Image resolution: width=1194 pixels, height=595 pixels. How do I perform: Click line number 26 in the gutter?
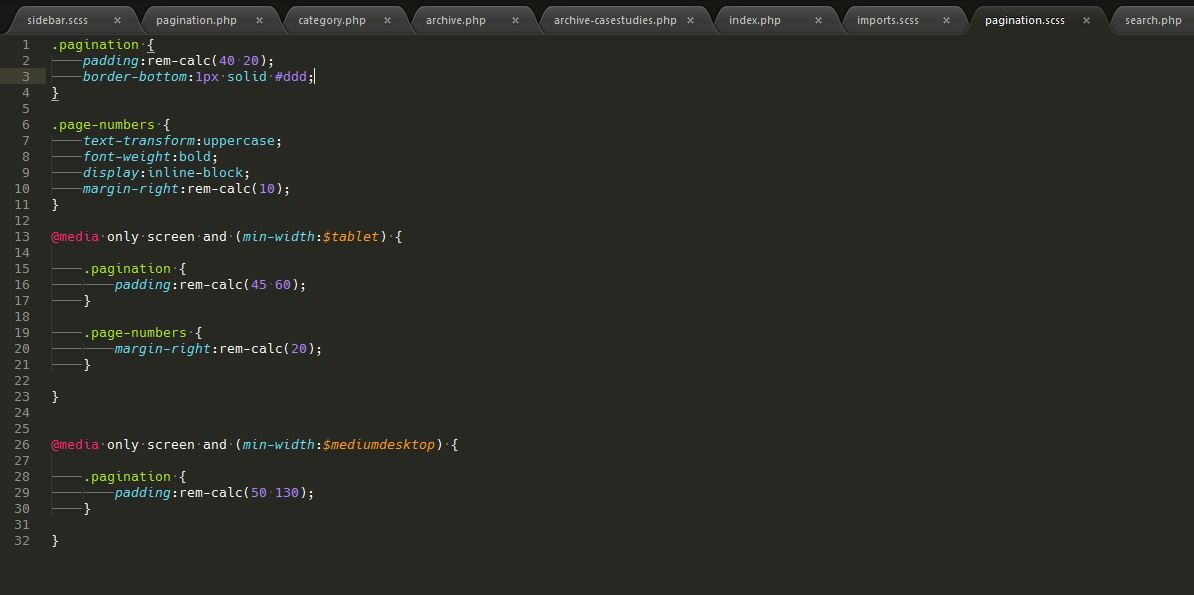[22, 445]
